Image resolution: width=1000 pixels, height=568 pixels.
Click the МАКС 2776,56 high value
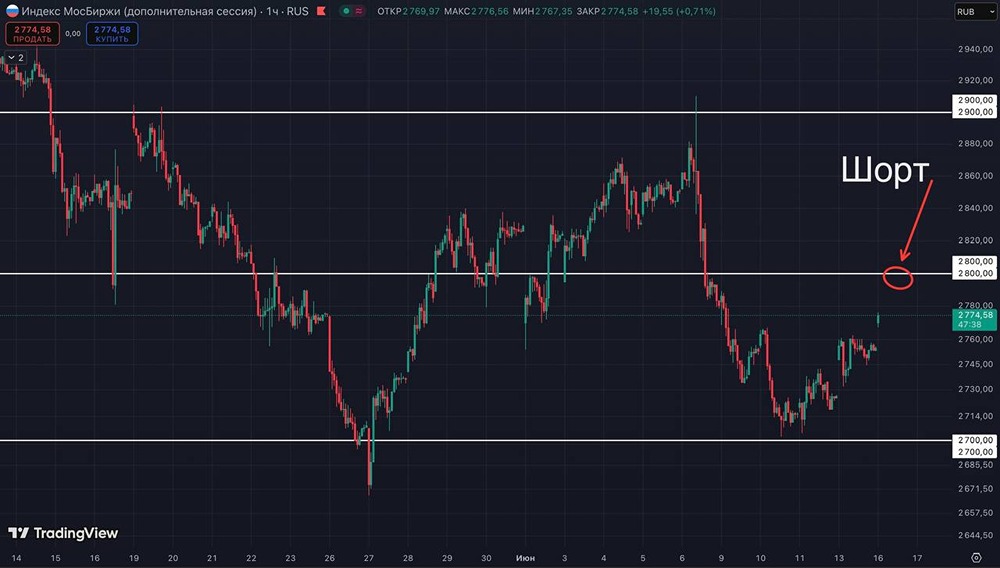476,11
